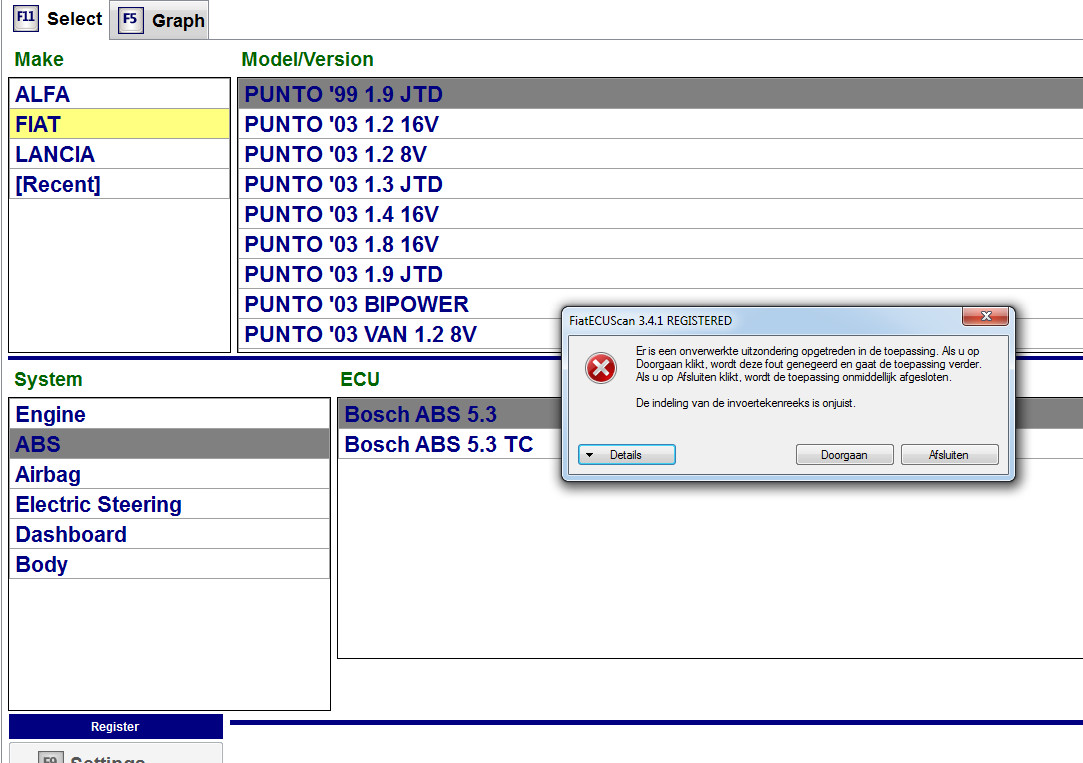Open Settings button at bottom

pos(115,754)
